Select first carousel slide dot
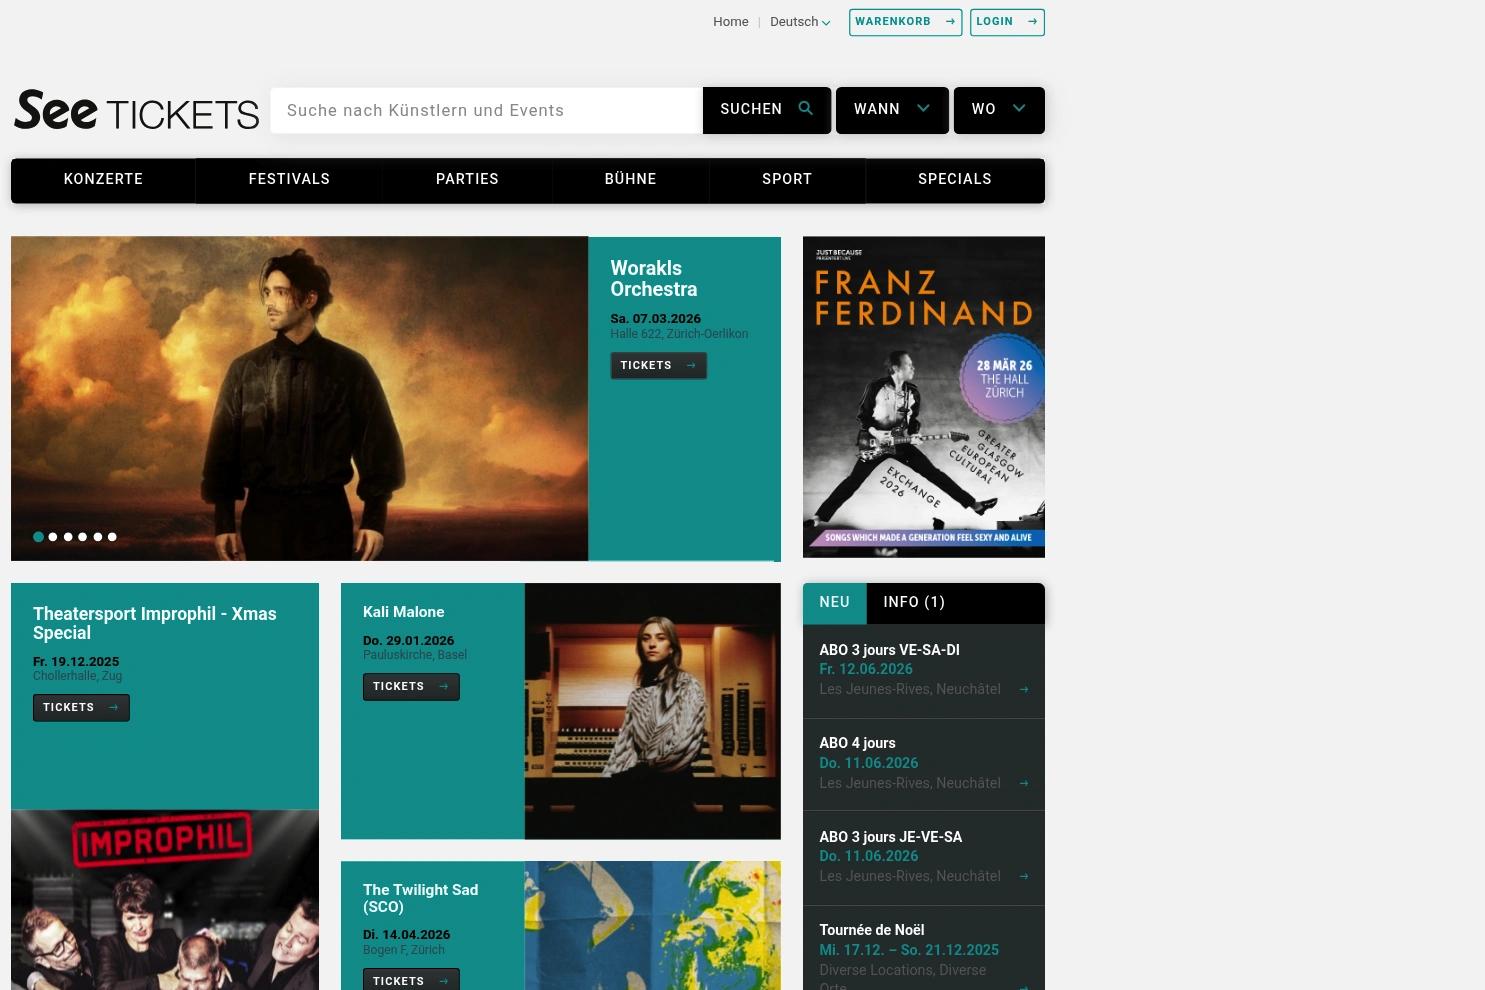The image size is (1485, 990). [x=38, y=537]
